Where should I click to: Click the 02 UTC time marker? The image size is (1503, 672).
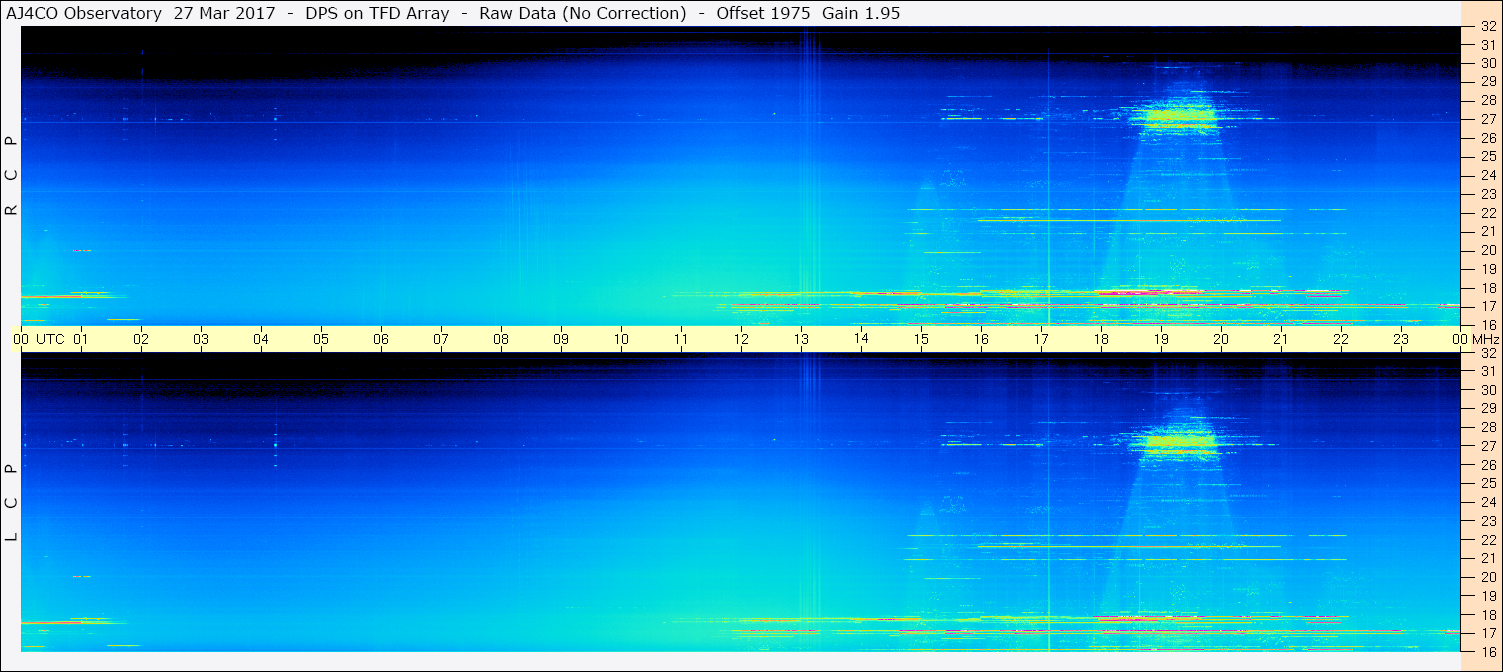141,339
